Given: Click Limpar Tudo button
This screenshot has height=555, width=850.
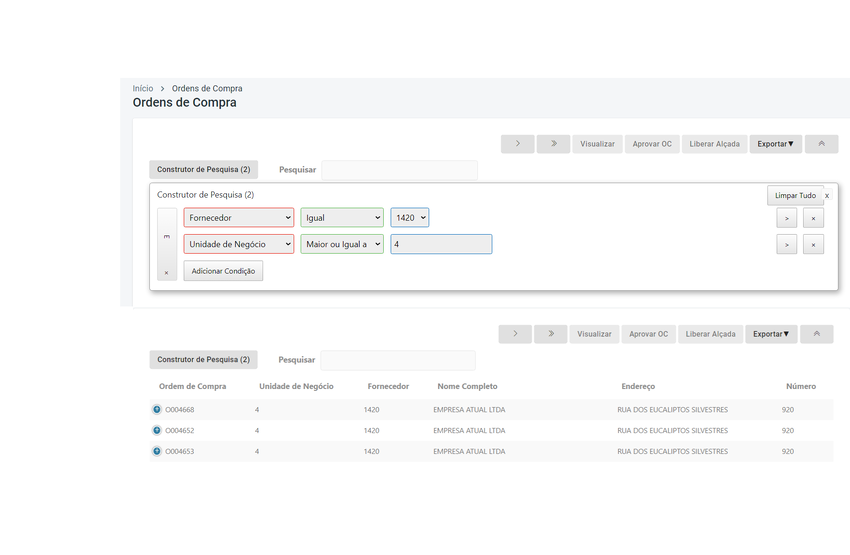Looking at the screenshot, I should tap(795, 196).
